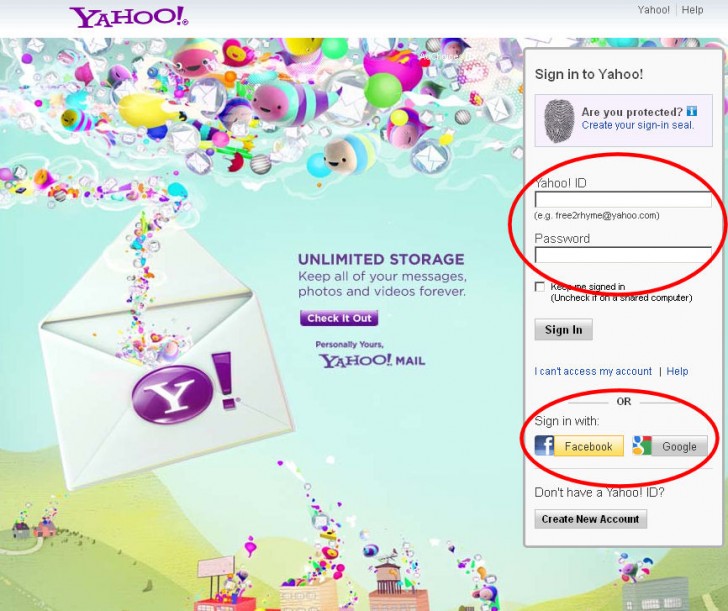
Task: Click the Yahoo! logo in the header
Action: click(129, 17)
